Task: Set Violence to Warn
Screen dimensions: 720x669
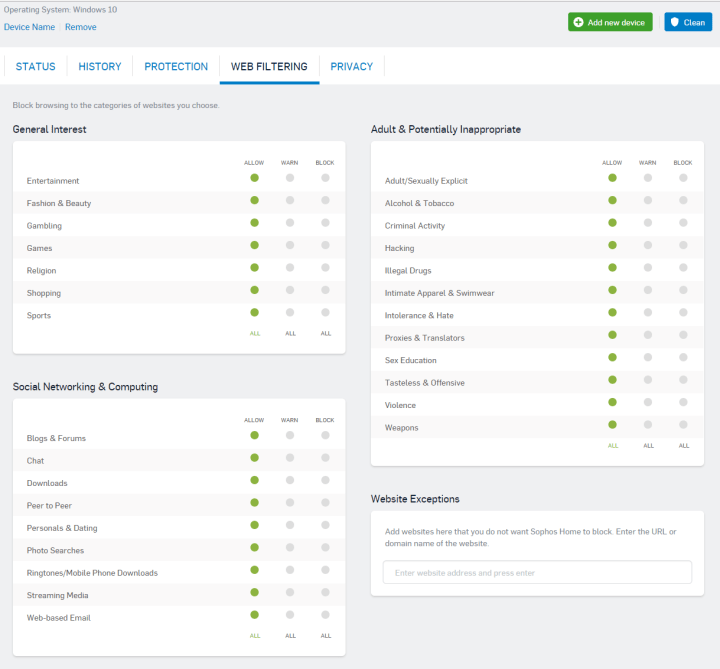Action: coord(648,402)
